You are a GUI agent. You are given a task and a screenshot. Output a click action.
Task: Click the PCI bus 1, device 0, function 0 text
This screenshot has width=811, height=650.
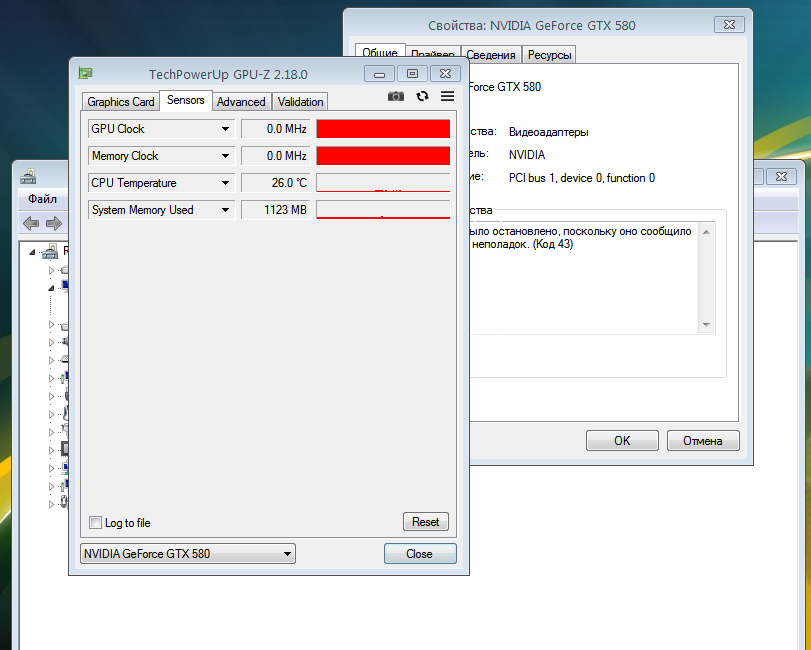[582, 178]
